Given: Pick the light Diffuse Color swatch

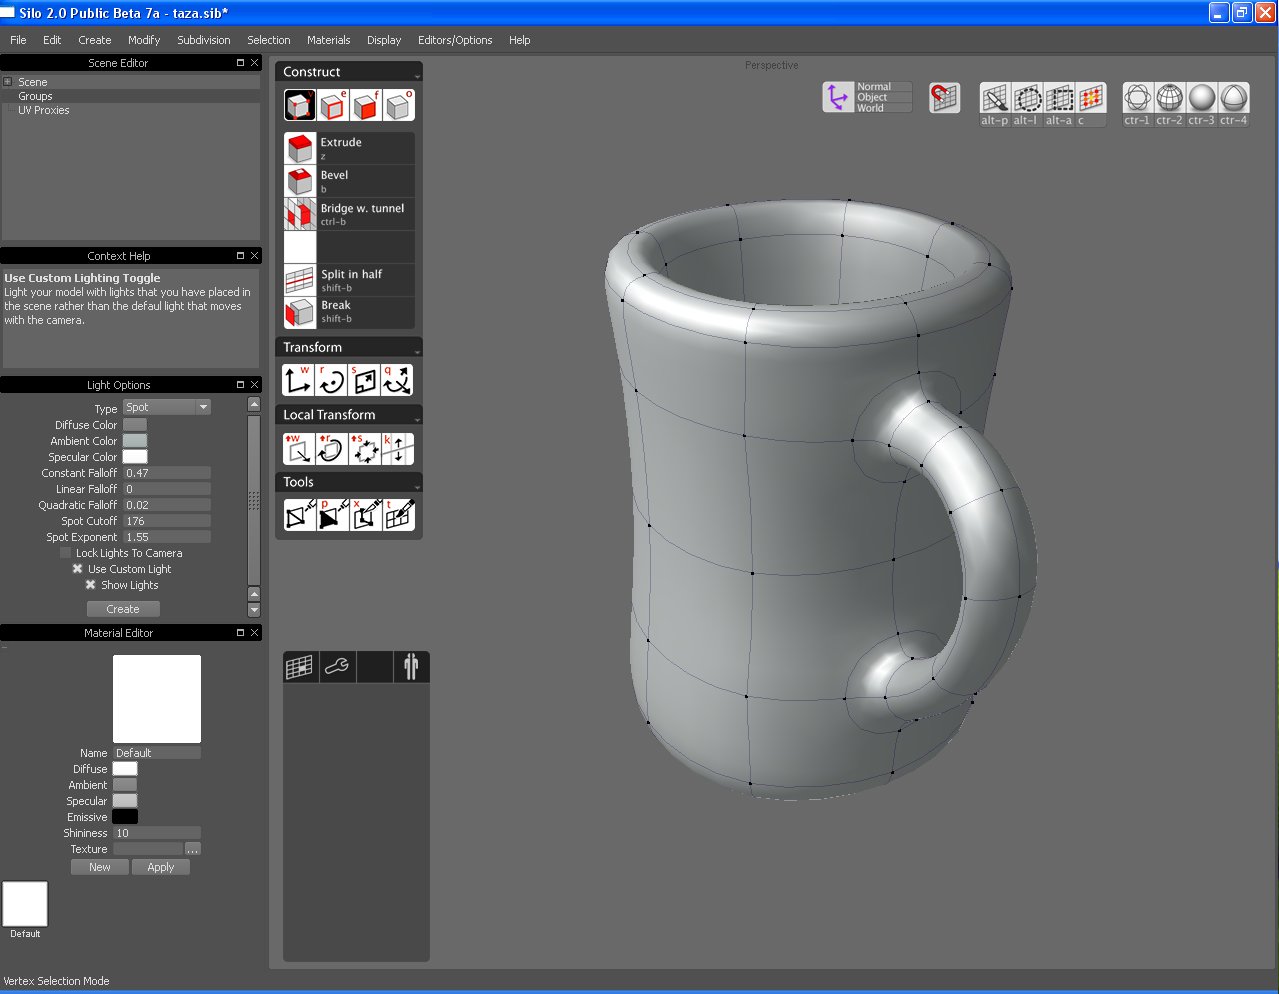Looking at the screenshot, I should point(135,425).
